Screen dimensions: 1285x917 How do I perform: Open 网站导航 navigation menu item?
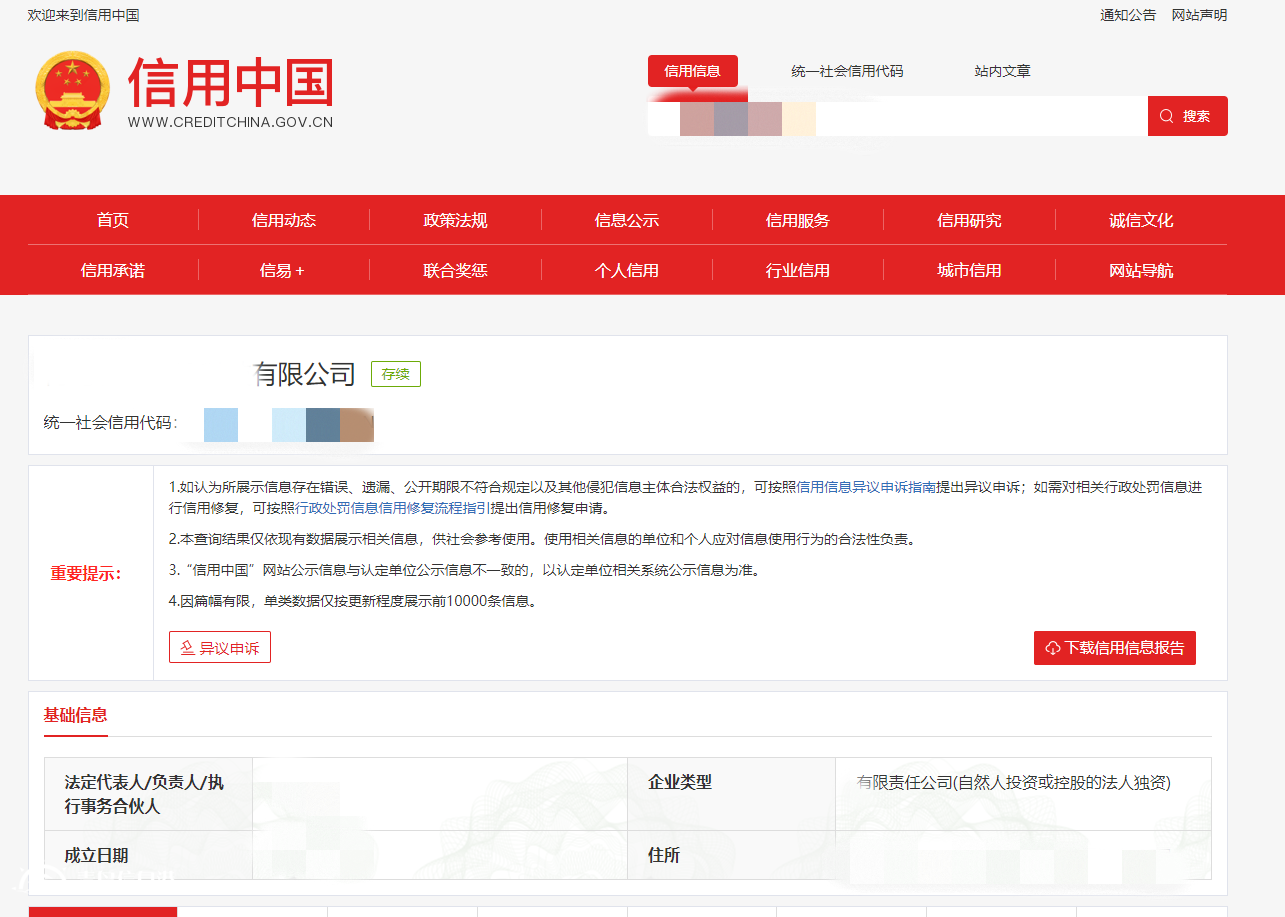1141,270
